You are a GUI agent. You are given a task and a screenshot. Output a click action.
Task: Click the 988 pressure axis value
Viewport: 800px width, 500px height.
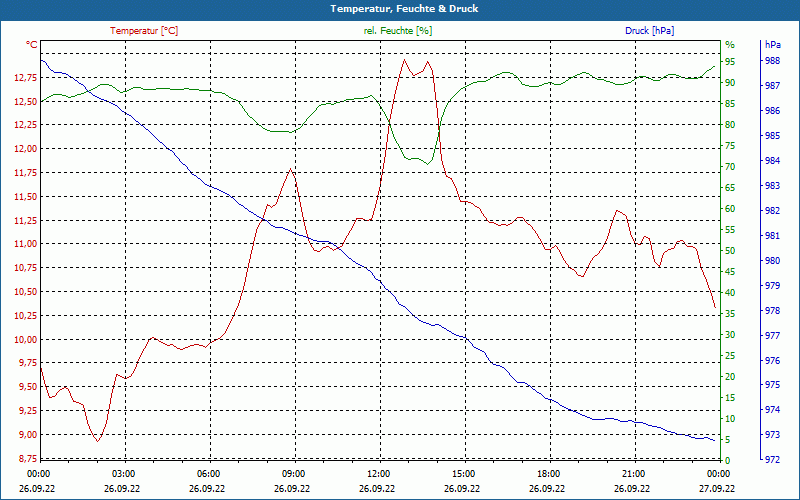[772, 61]
